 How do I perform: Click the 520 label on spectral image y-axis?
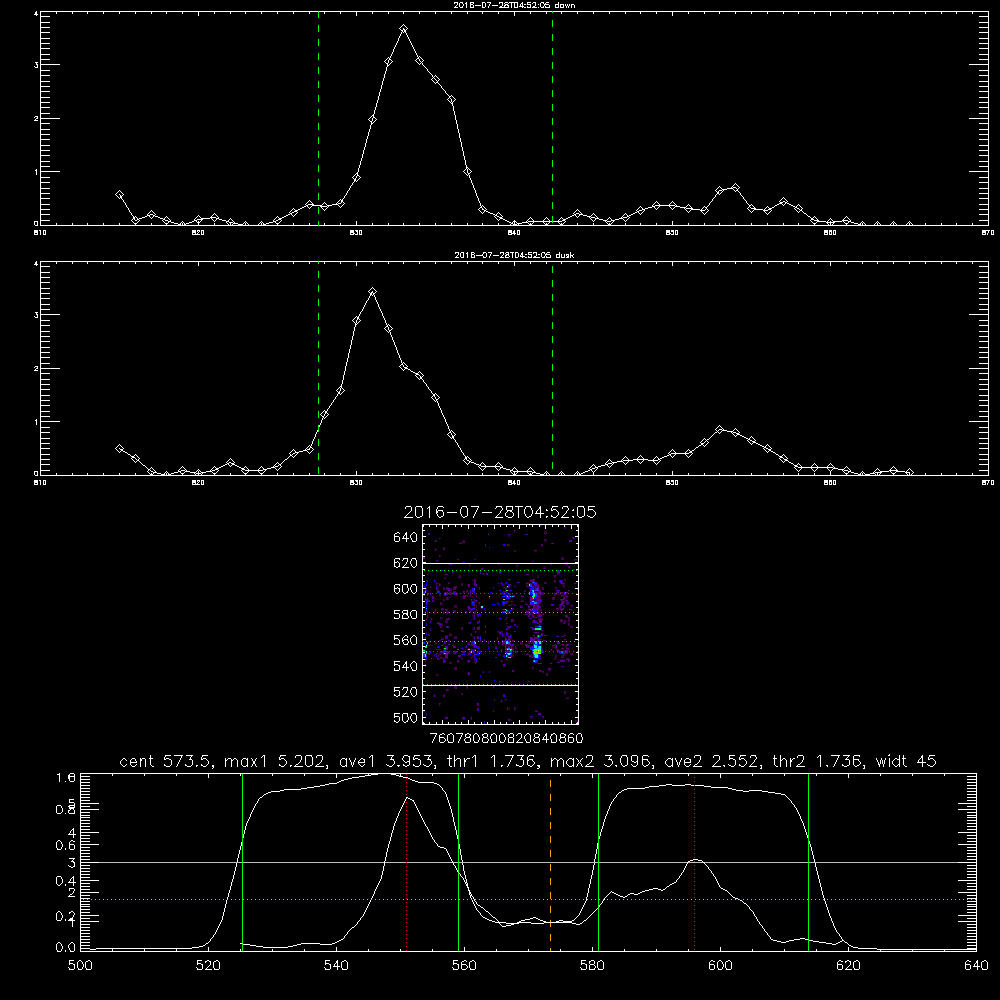tap(406, 692)
